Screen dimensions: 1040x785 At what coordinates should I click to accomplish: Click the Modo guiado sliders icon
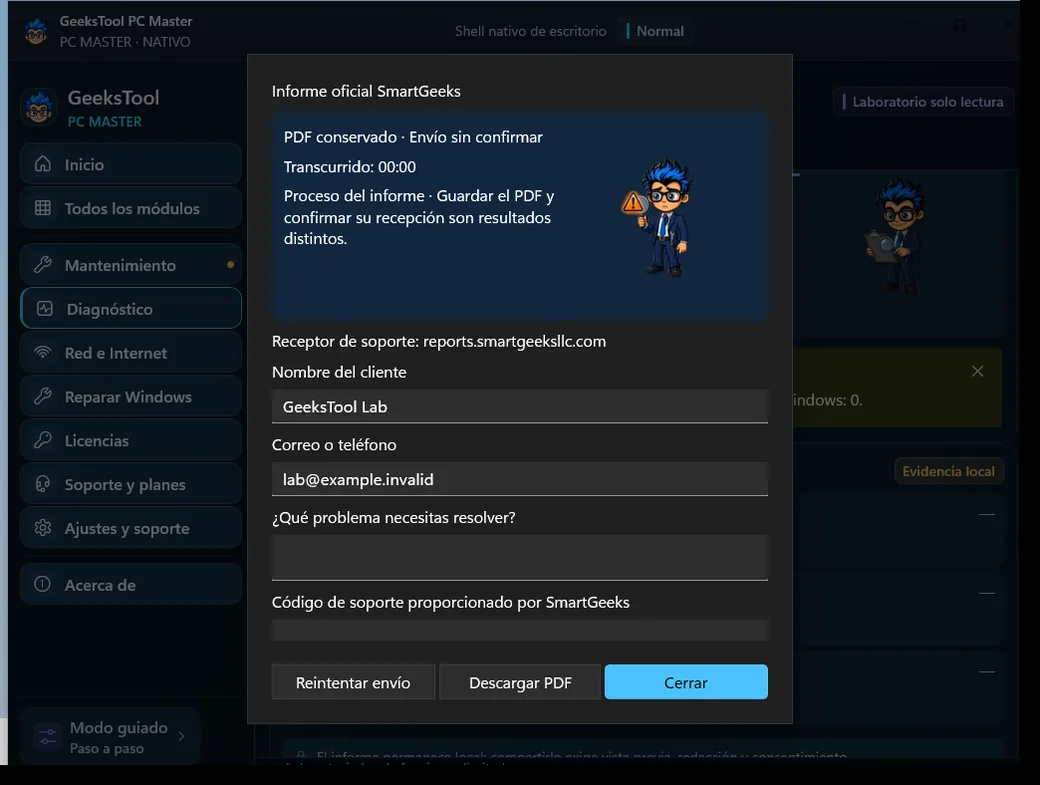pos(48,737)
